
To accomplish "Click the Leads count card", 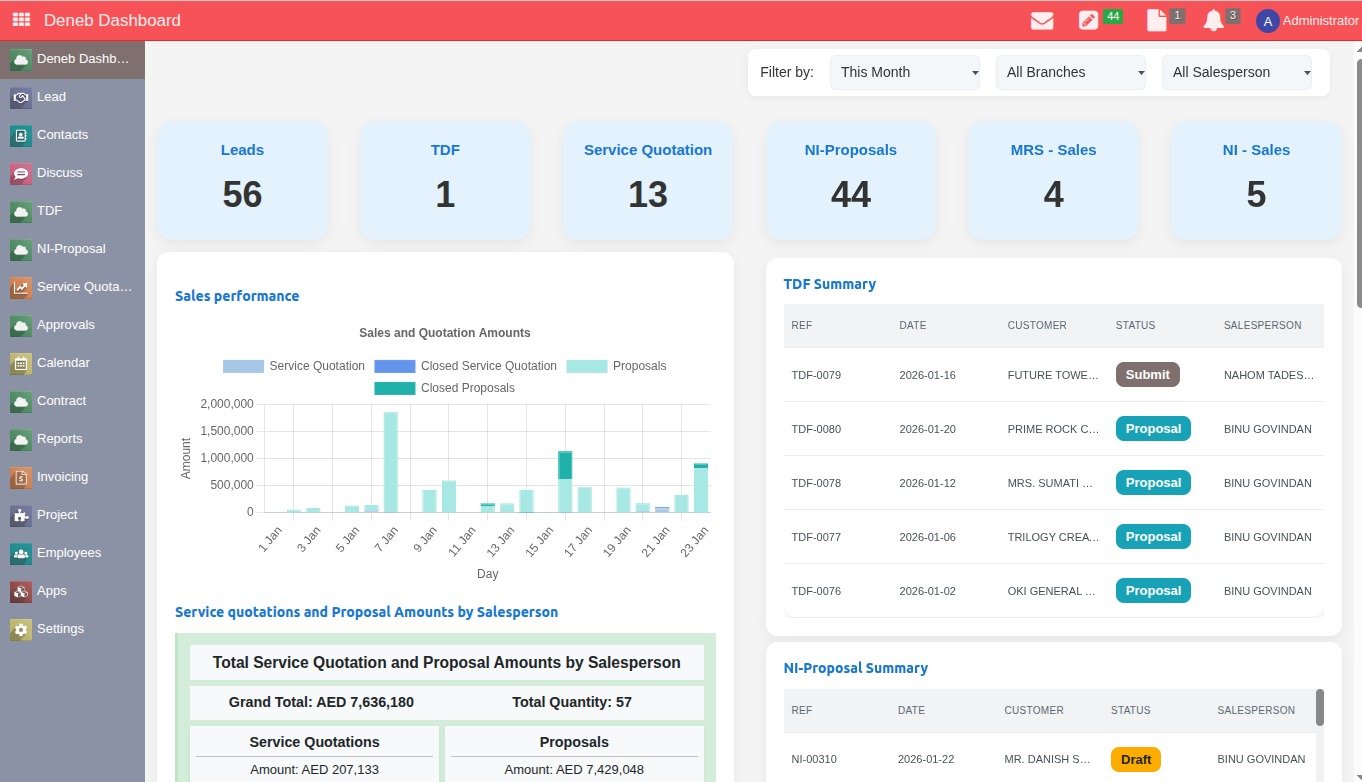I will coord(242,181).
